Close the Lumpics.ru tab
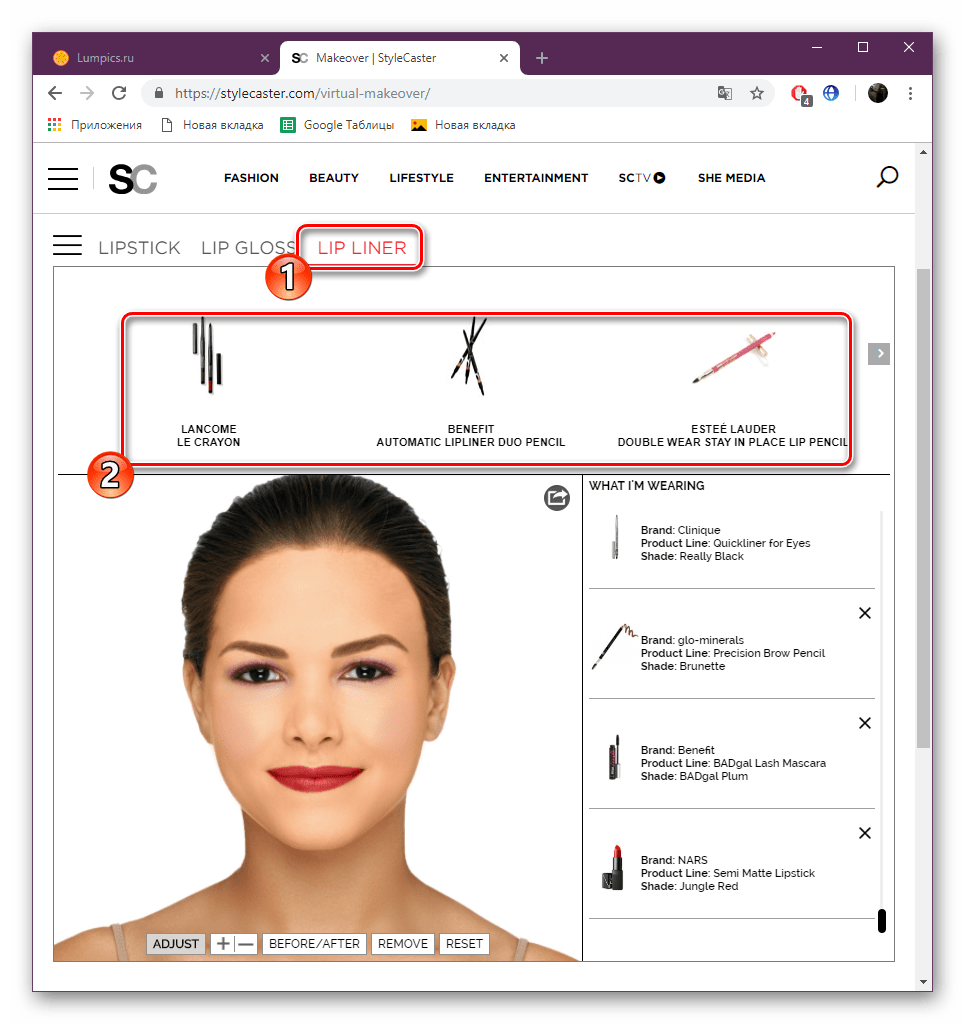The height and width of the screenshot is (1024, 965). (265, 58)
